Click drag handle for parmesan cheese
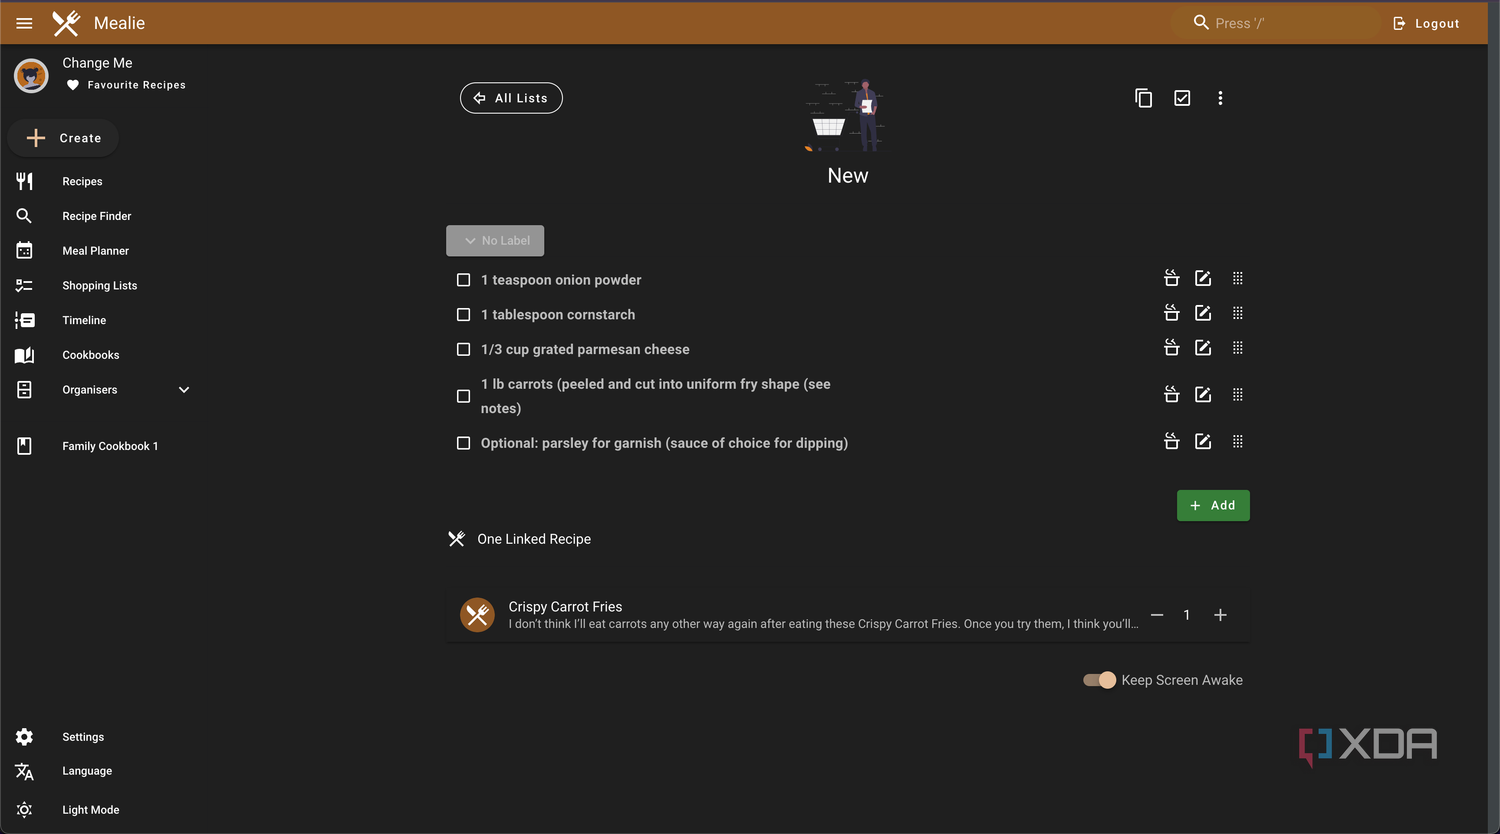Image resolution: width=1500 pixels, height=834 pixels. [1238, 348]
